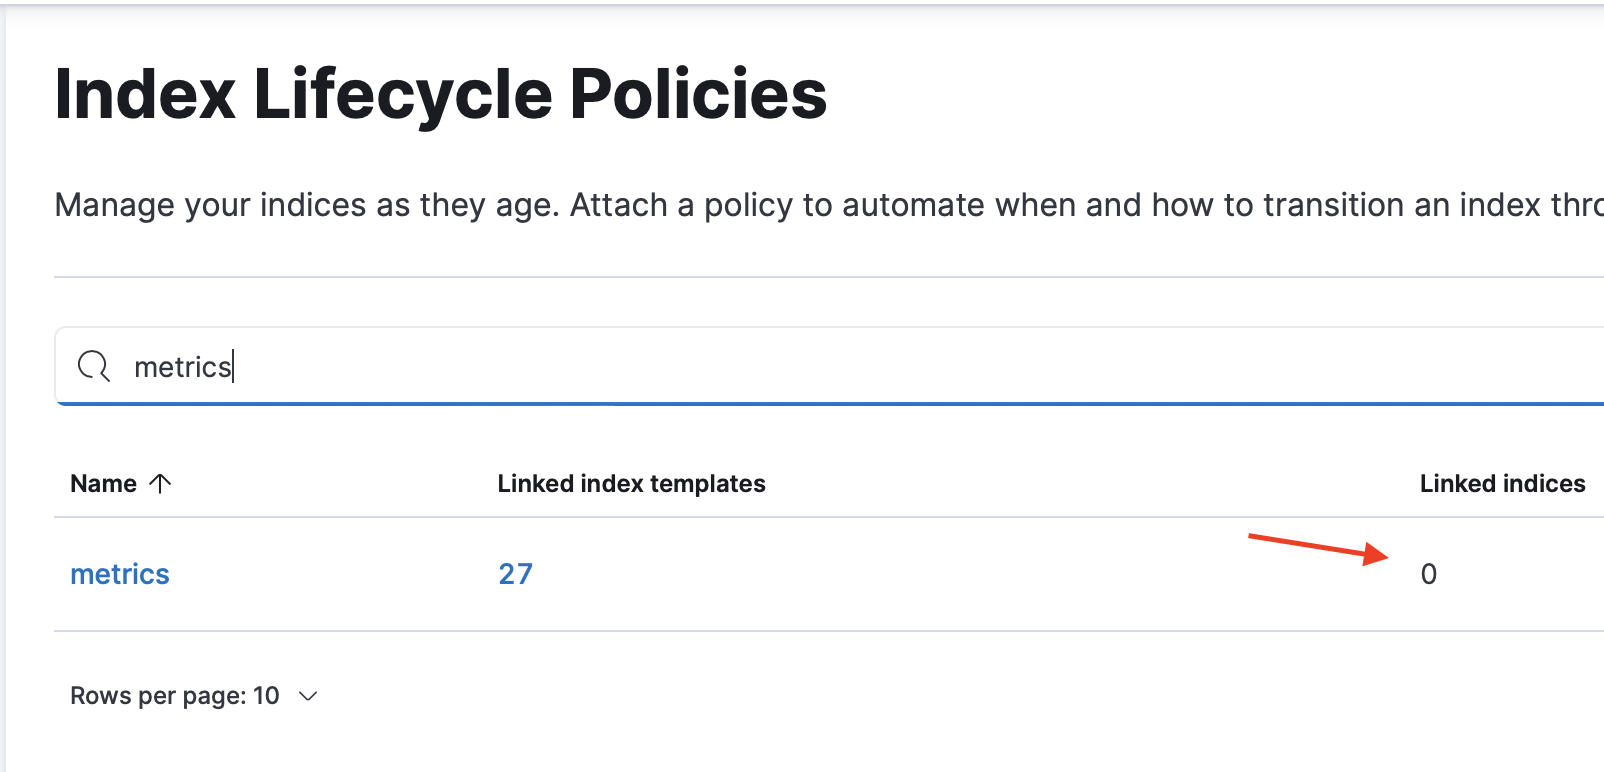Click the text cursor after metrics in search
Screen dimensions: 1604x772
point(233,367)
